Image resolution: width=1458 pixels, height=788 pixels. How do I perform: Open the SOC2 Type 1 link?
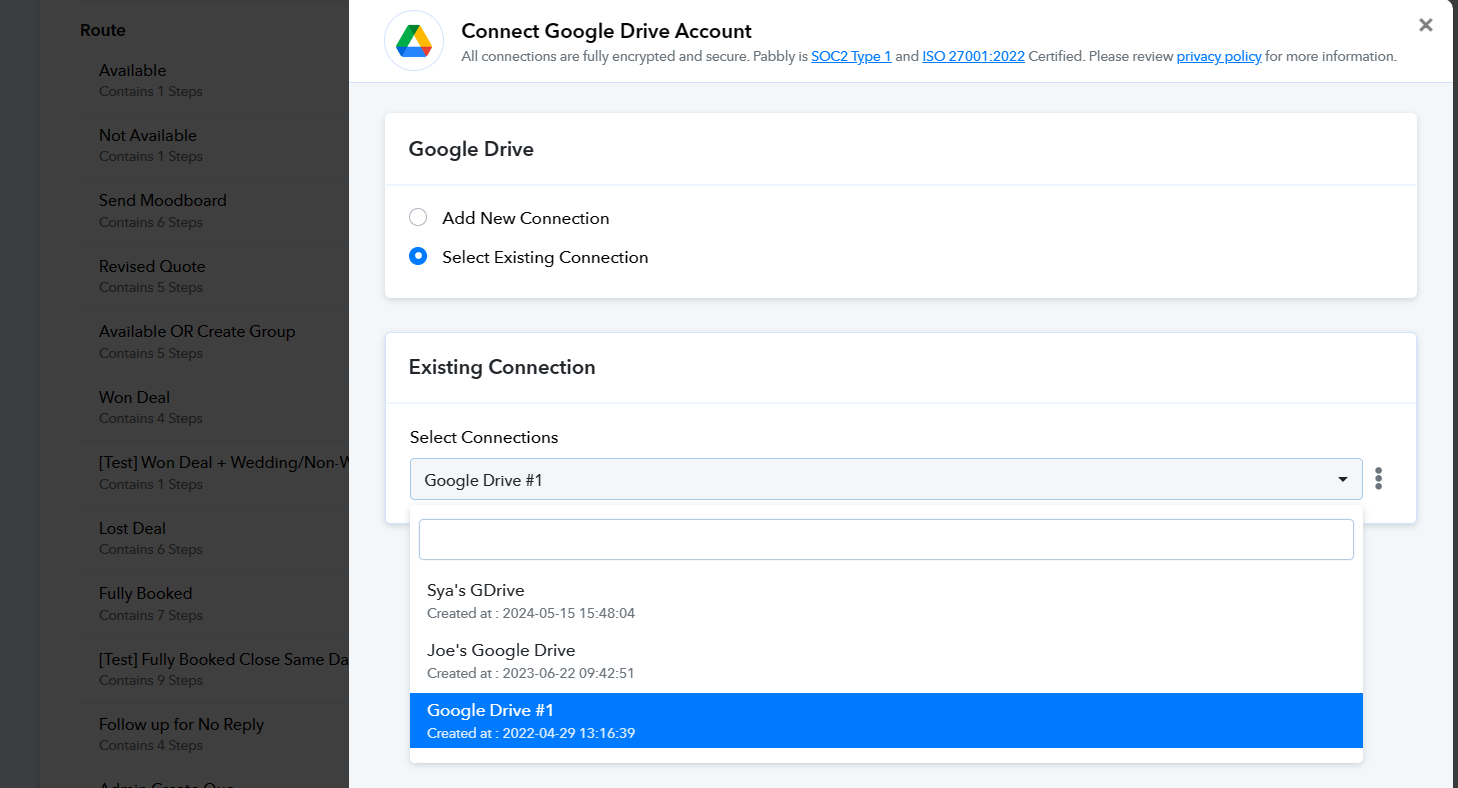click(850, 57)
